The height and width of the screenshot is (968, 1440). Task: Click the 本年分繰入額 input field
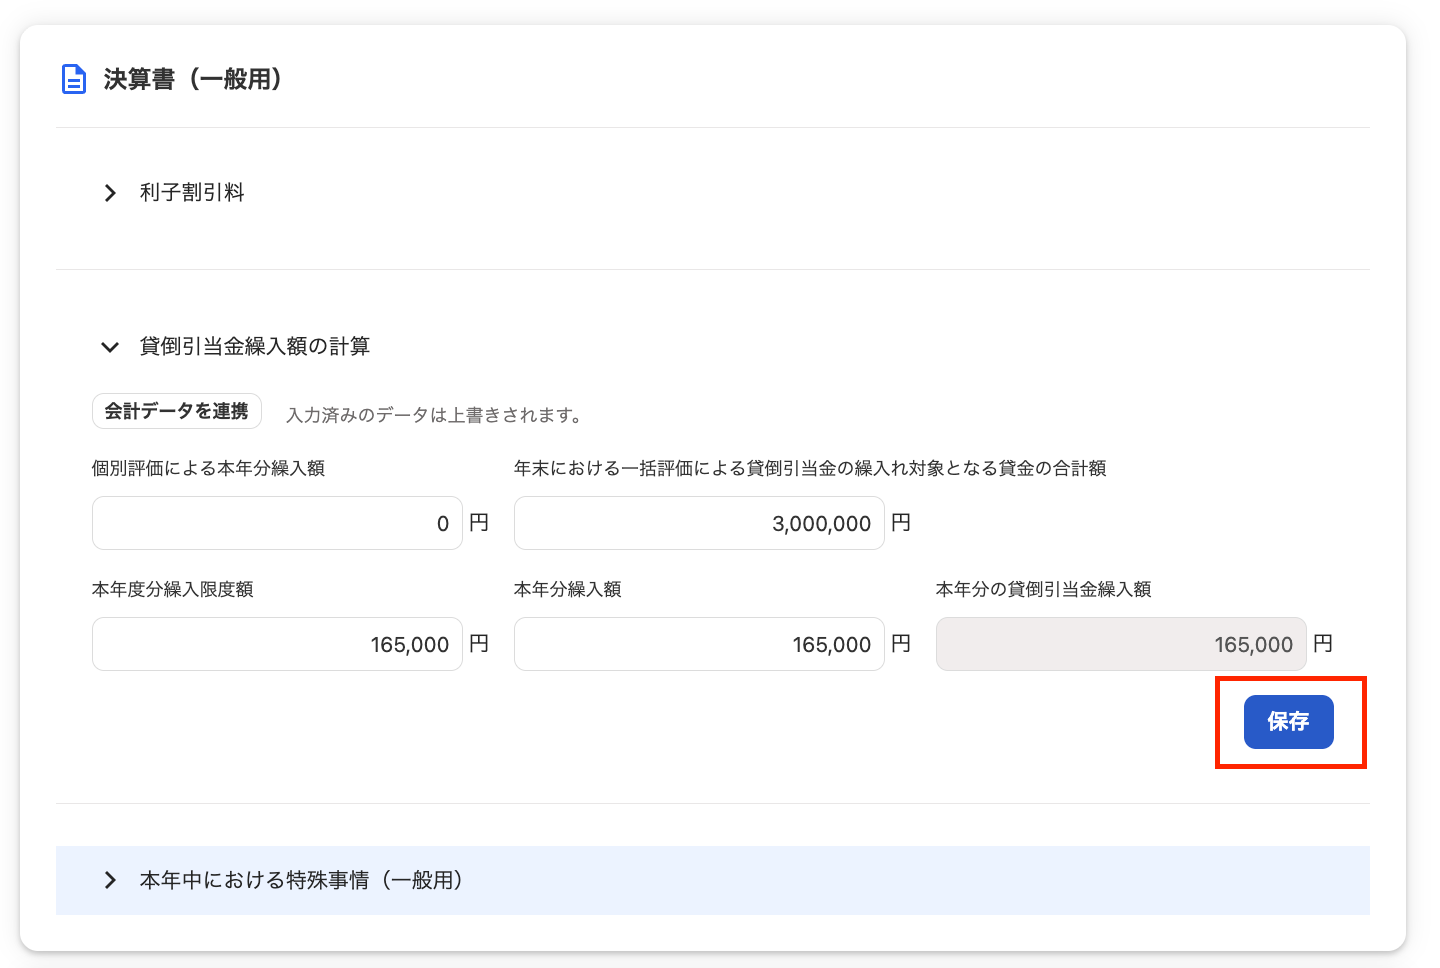click(x=699, y=644)
